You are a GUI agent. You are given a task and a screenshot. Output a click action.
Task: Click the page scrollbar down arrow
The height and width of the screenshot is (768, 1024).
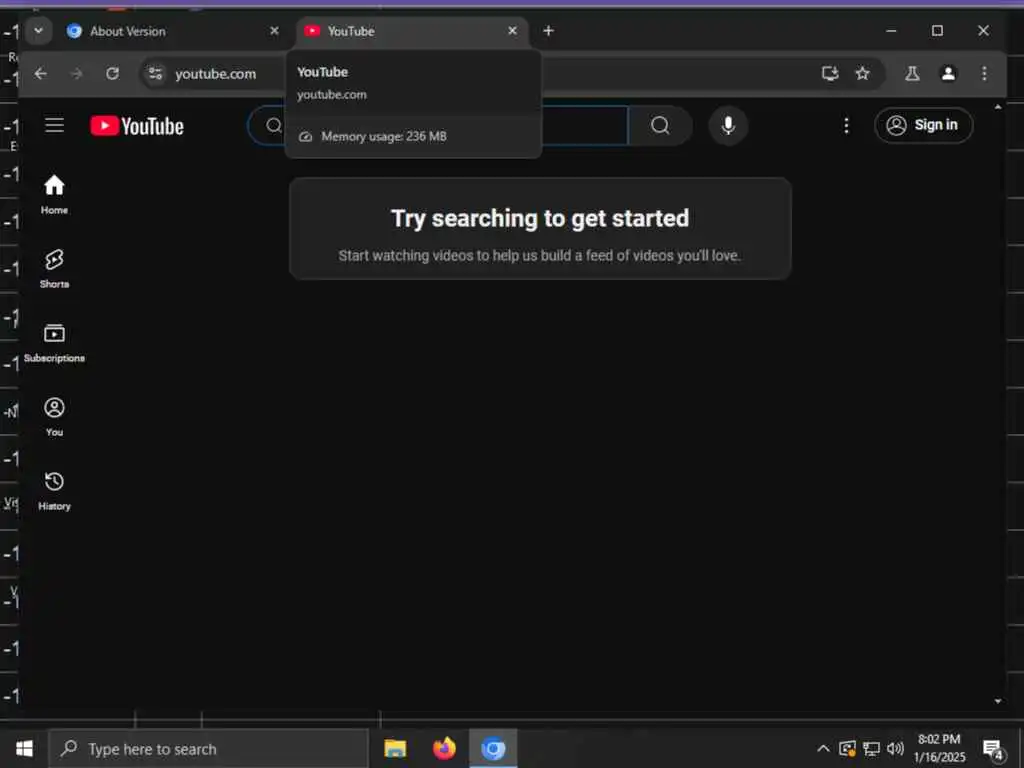point(998,701)
